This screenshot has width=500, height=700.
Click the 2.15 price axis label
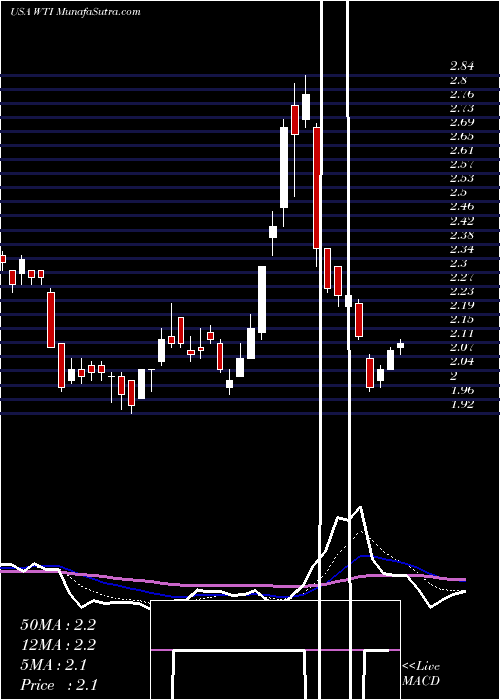click(462, 320)
